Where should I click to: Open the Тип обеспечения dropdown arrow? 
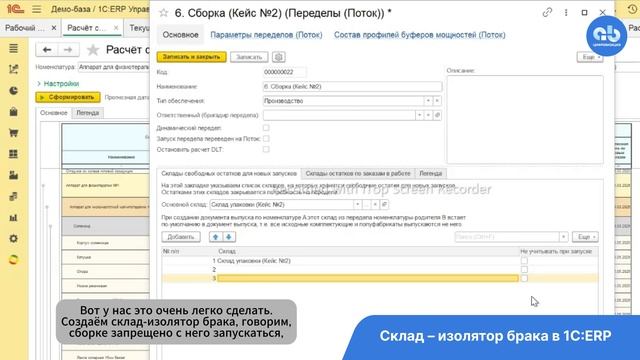point(428,101)
